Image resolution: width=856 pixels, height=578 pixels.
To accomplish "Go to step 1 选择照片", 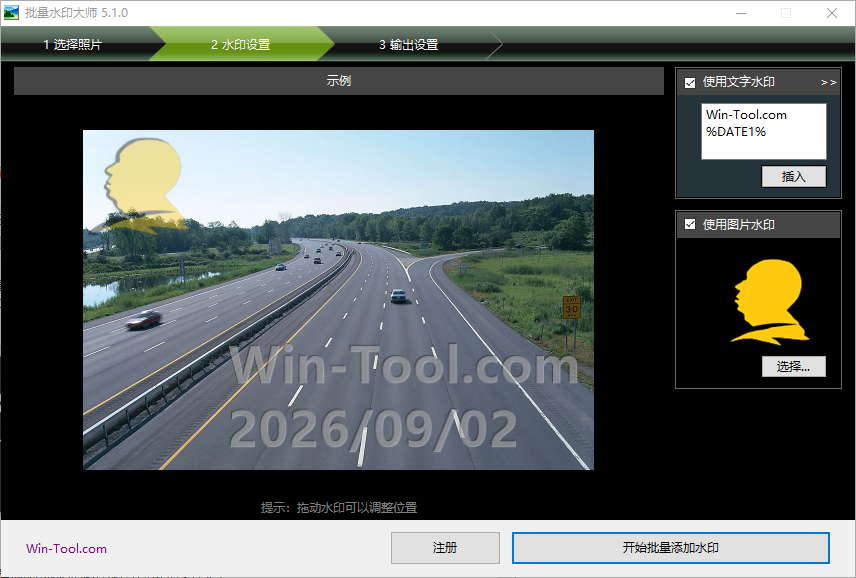I will point(73,44).
